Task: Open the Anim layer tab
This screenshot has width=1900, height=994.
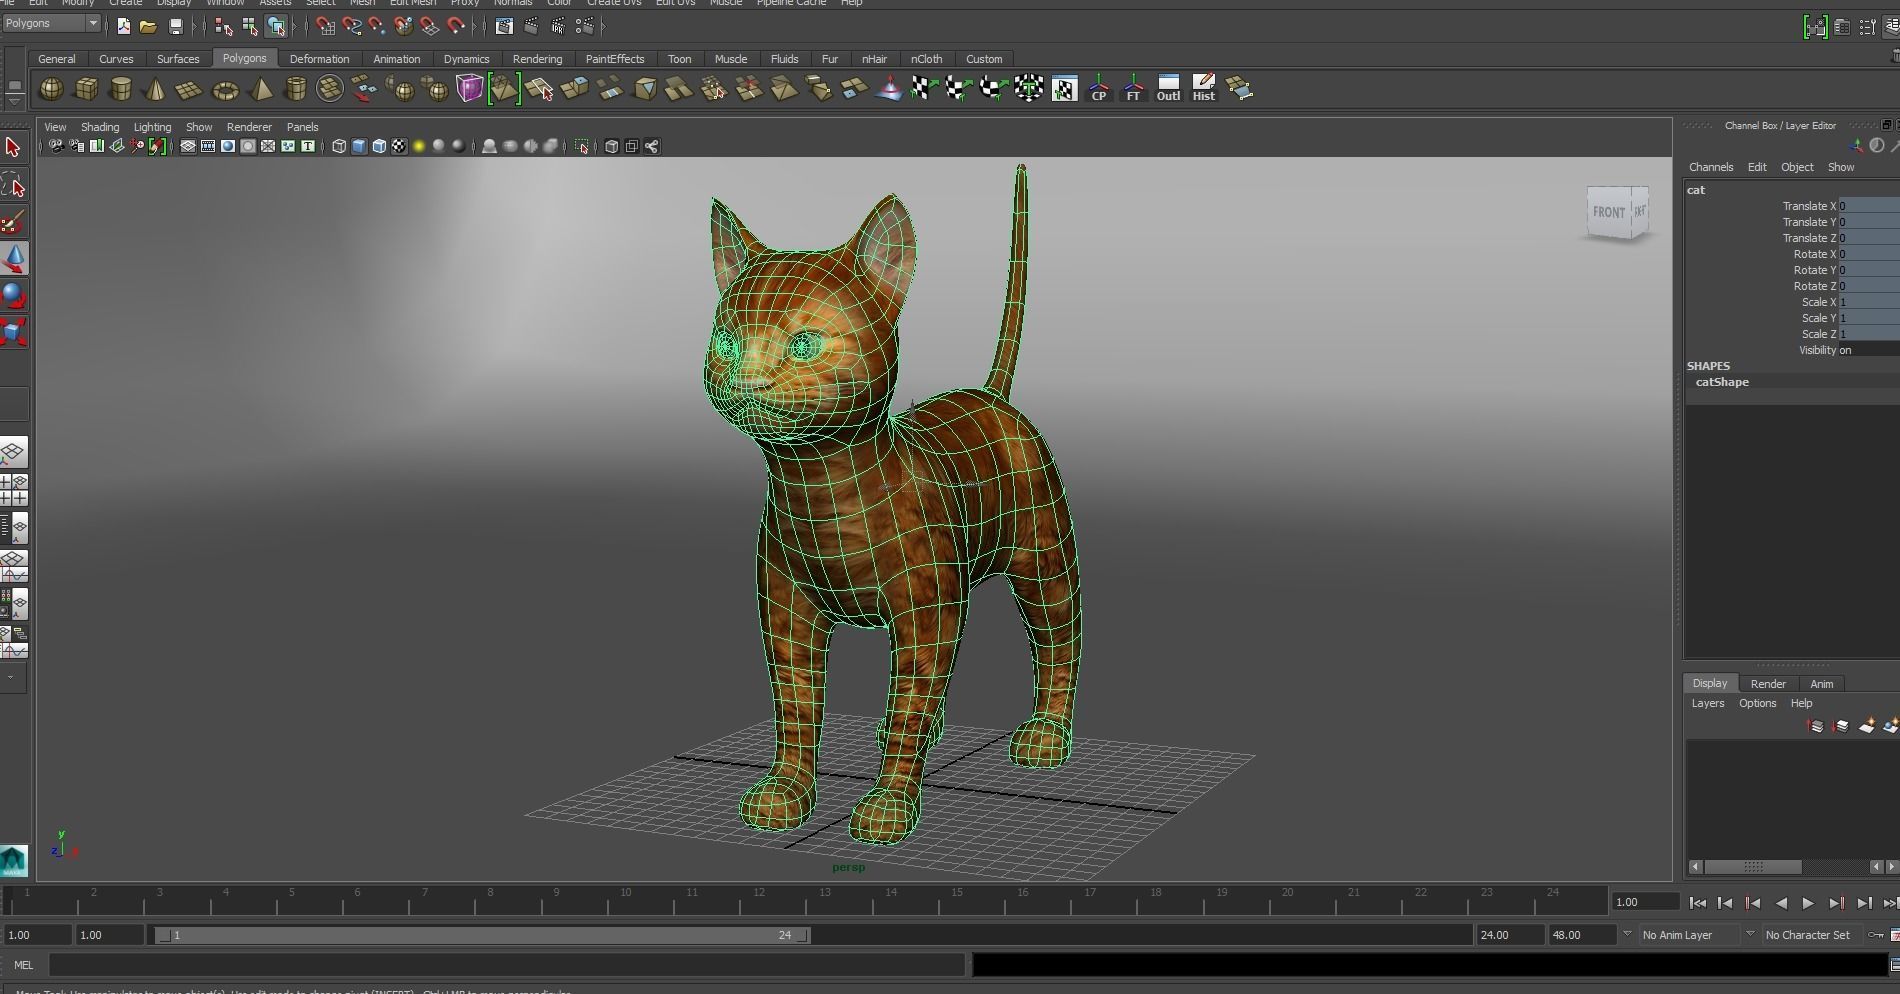Action: coord(1822,684)
